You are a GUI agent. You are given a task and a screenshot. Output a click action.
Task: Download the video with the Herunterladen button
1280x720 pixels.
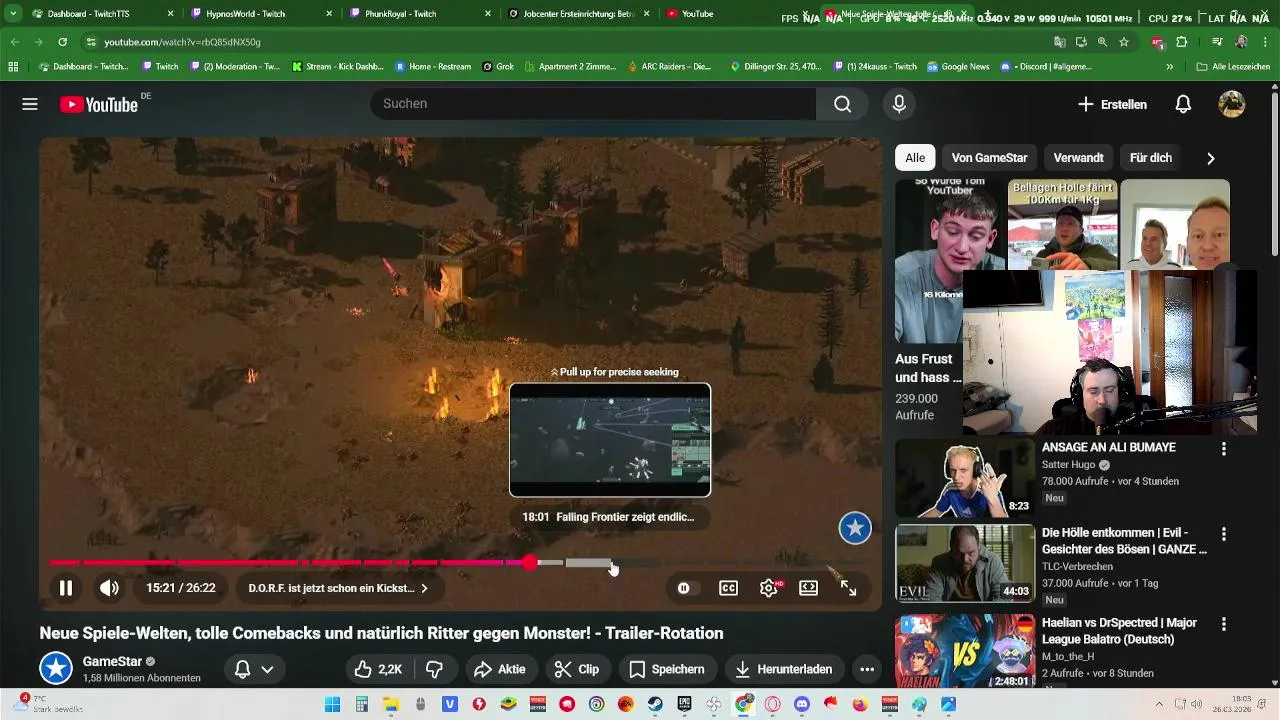tap(783, 669)
